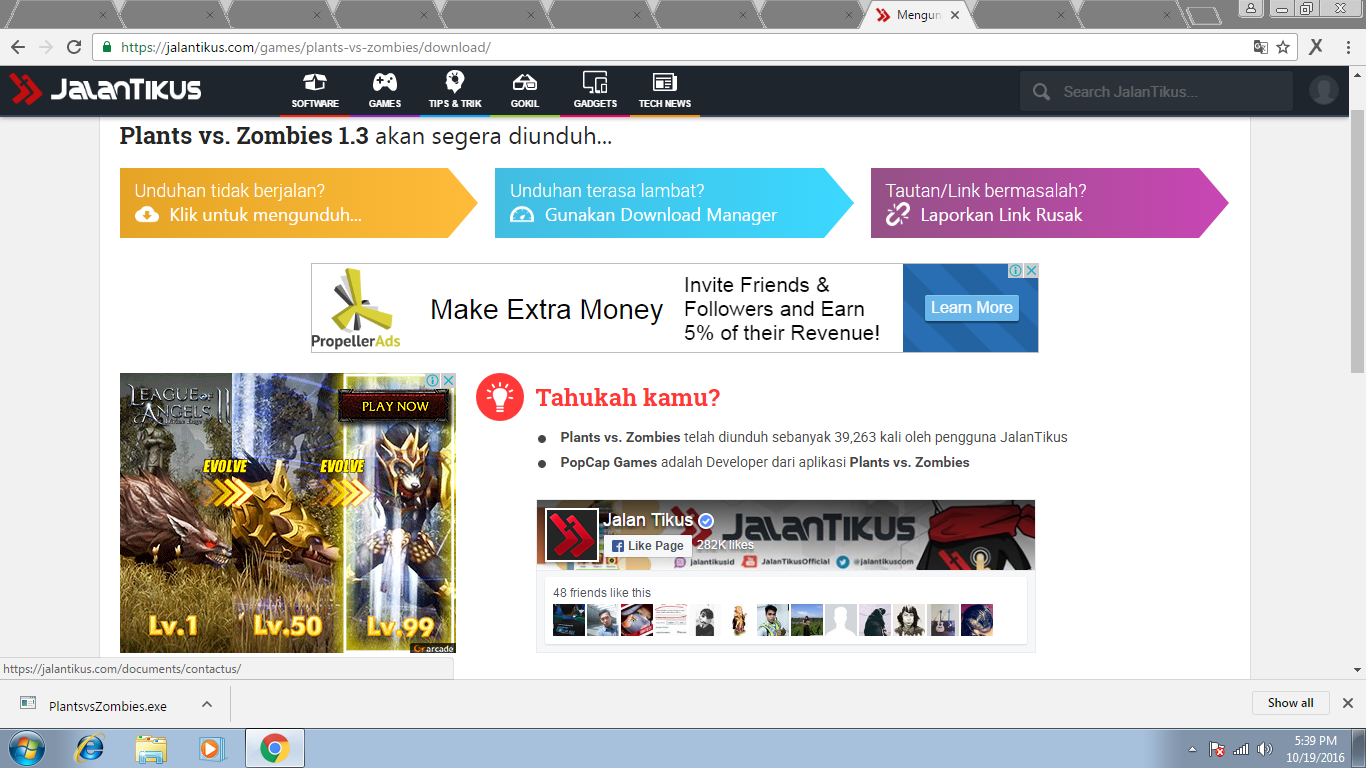Click the translate page icon
Image resolution: width=1366 pixels, height=768 pixels.
click(1261, 47)
